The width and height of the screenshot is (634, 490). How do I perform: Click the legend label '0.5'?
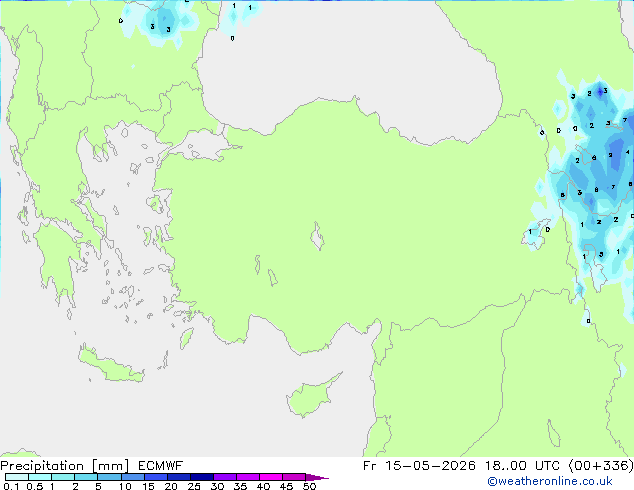click(34, 486)
